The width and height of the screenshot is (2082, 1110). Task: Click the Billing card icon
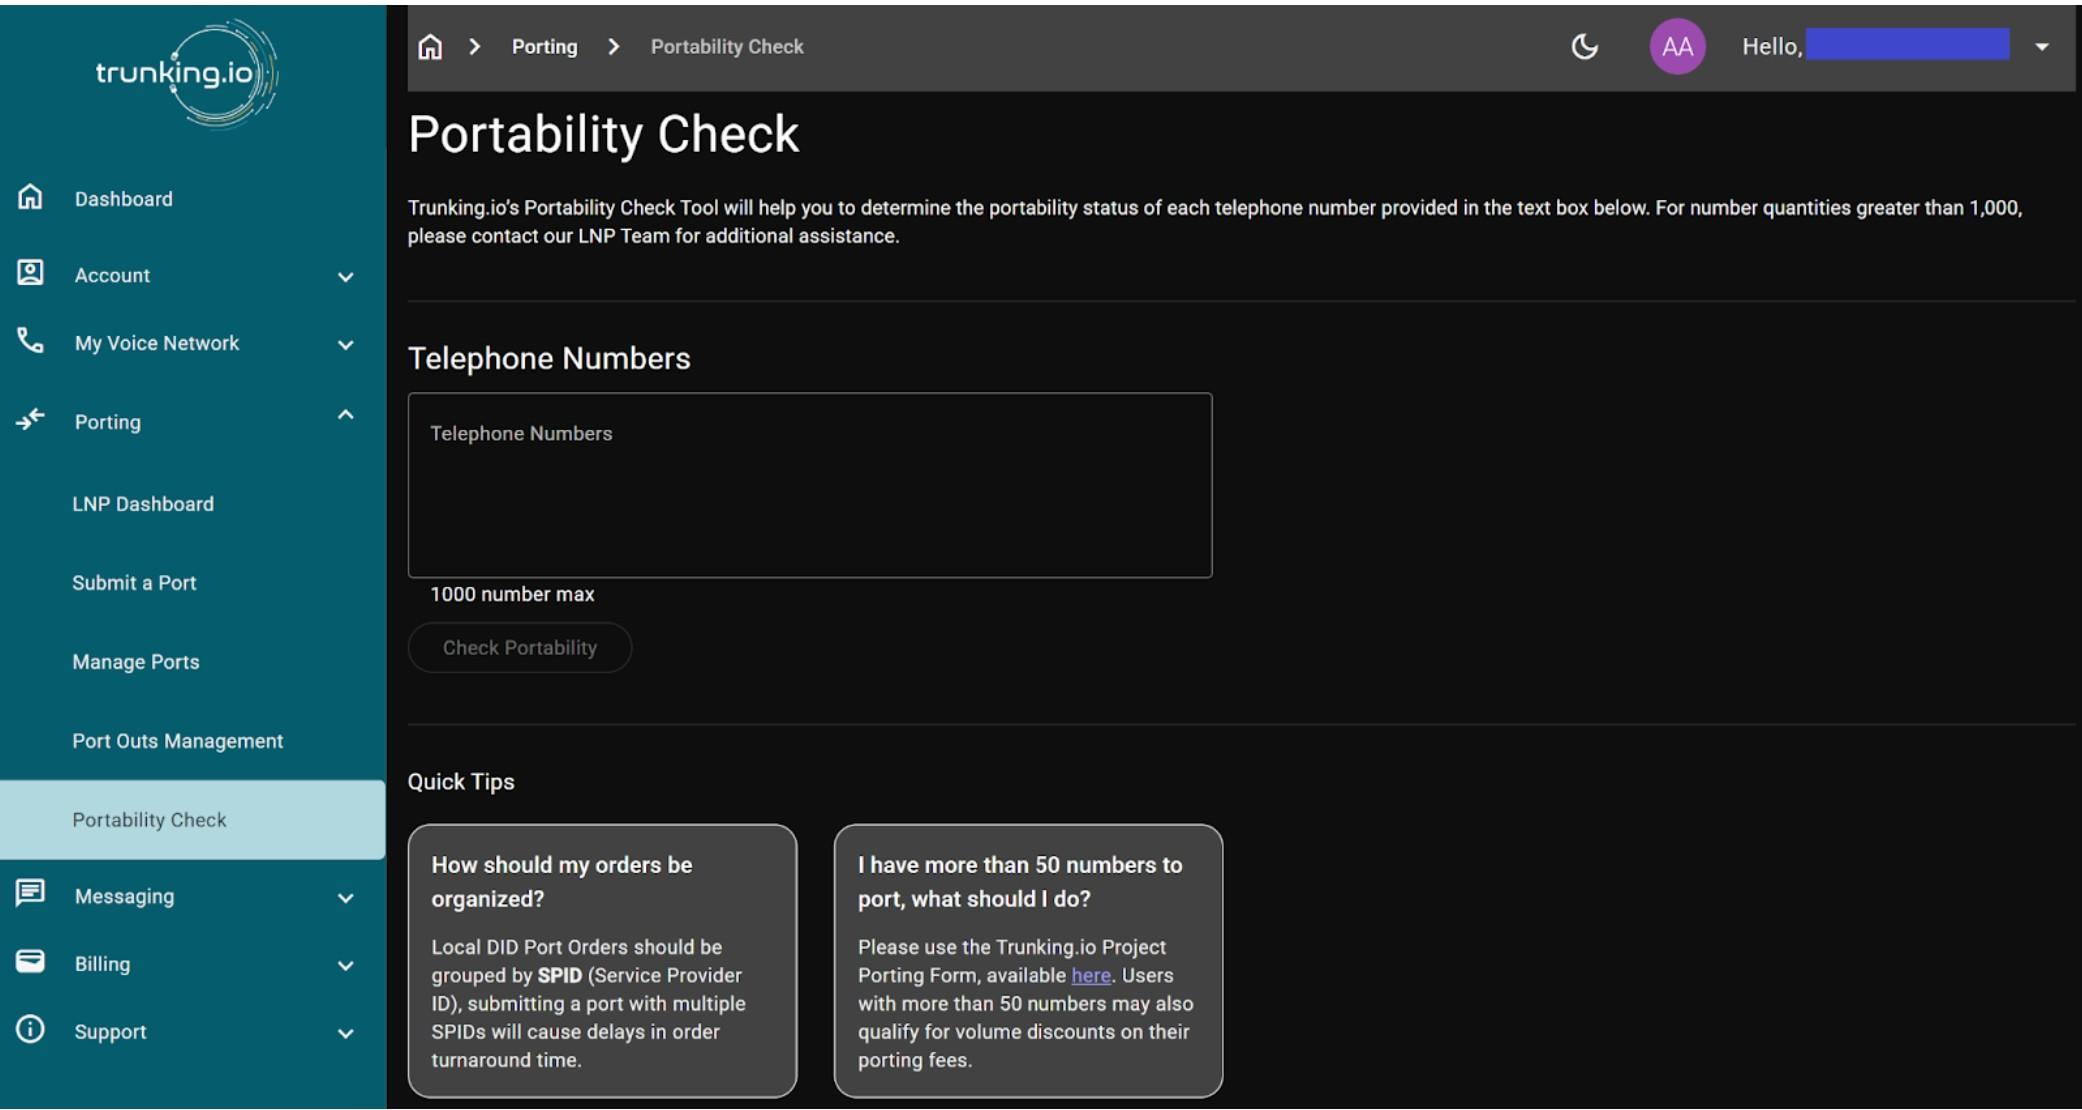31,962
